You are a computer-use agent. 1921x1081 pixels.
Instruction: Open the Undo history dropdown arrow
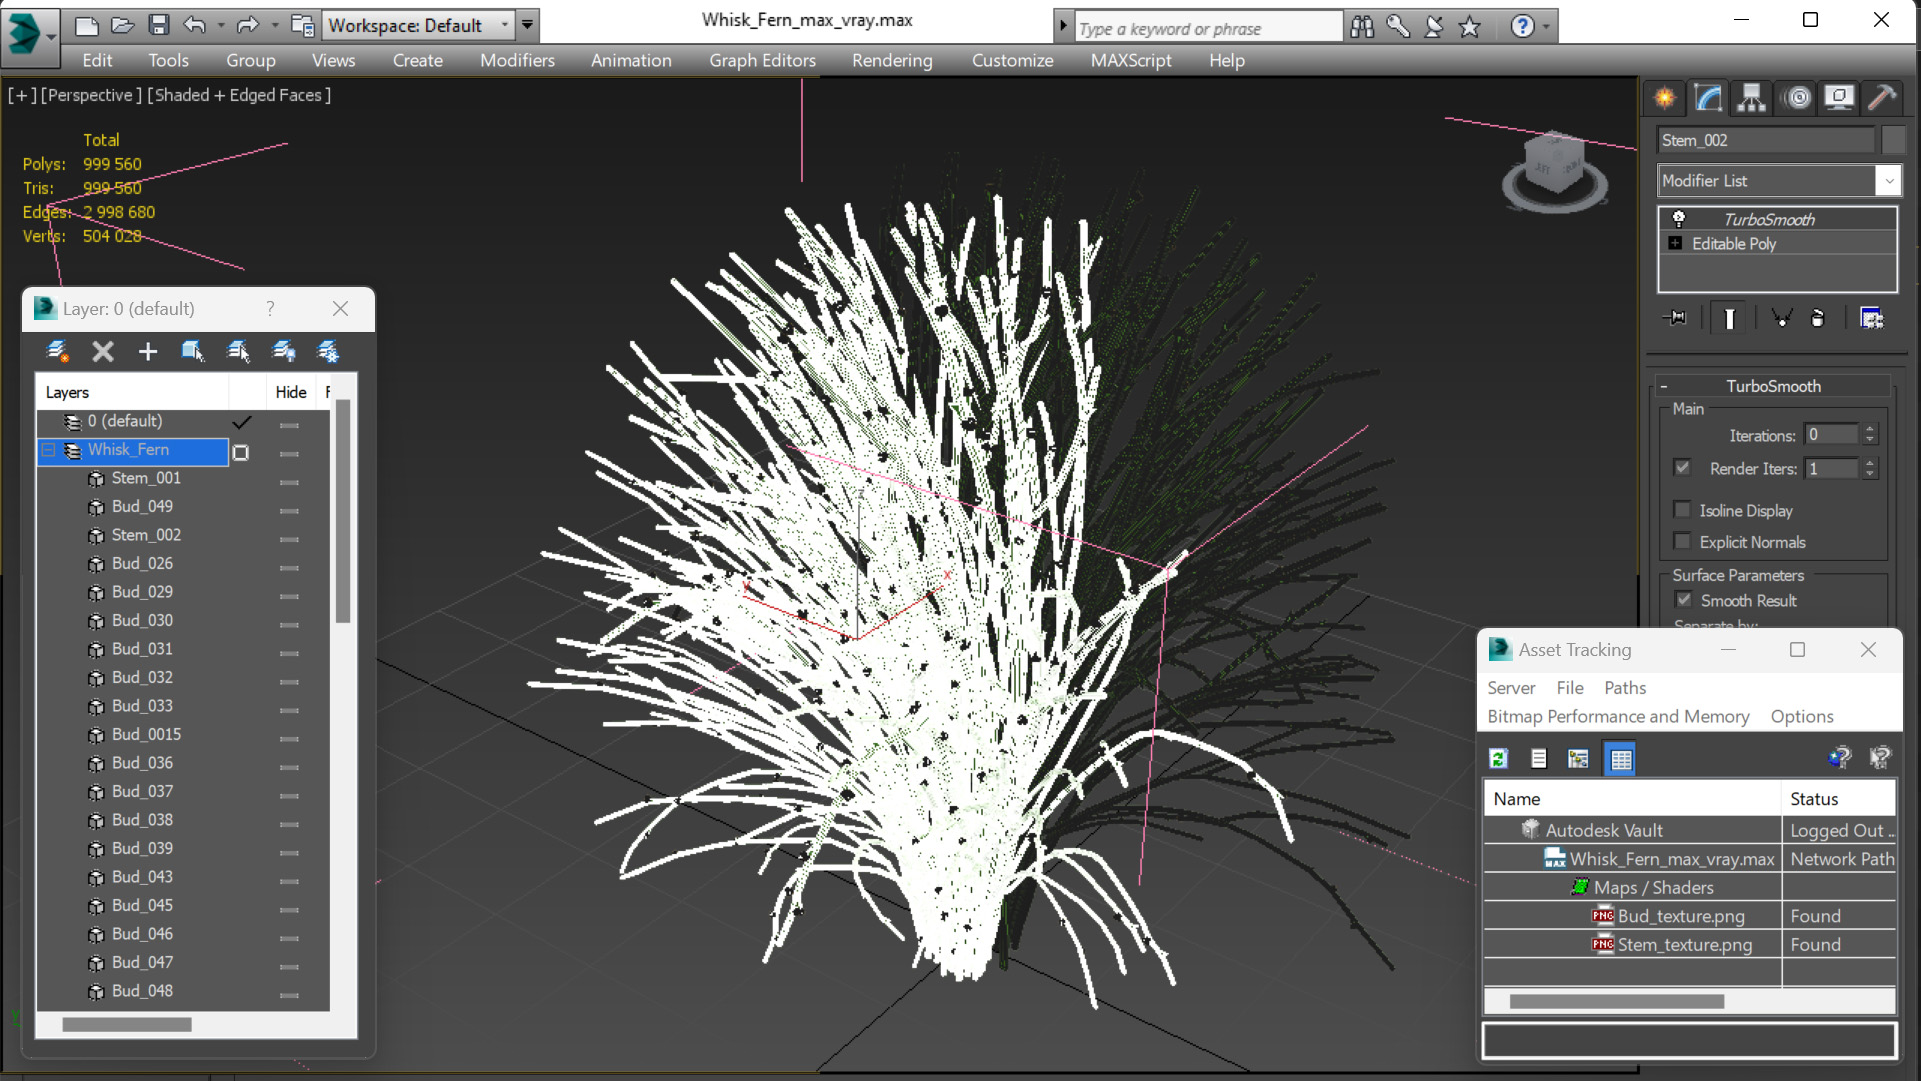click(221, 26)
